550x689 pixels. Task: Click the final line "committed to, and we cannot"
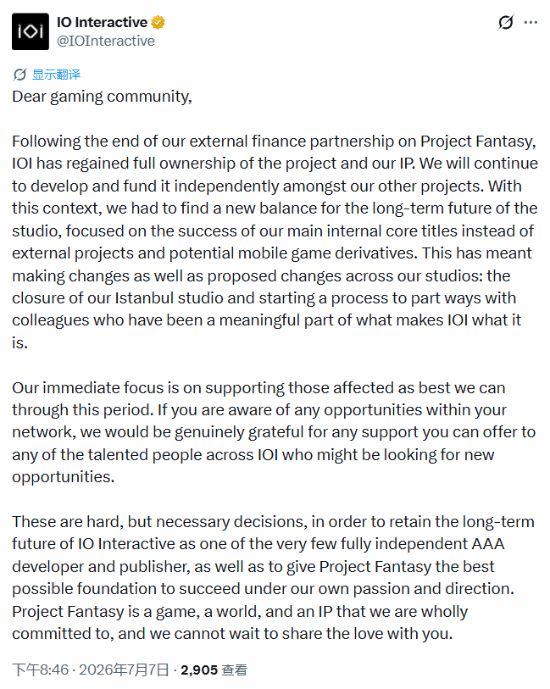(x=232, y=633)
